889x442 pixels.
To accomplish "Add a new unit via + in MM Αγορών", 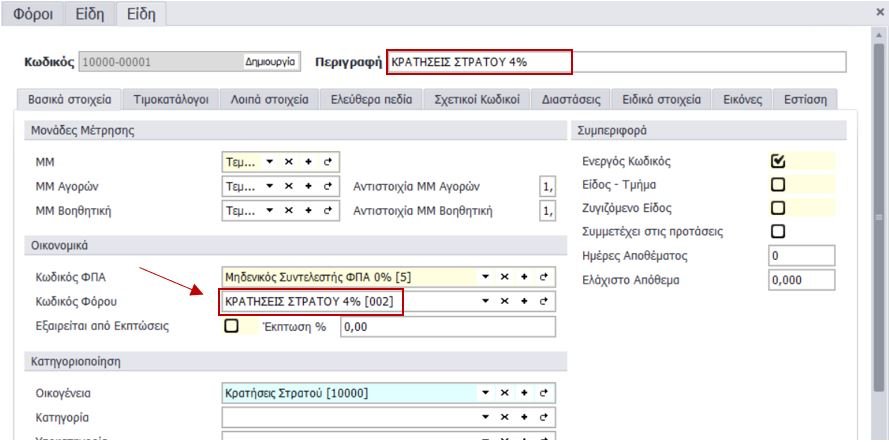I will 308,186.
